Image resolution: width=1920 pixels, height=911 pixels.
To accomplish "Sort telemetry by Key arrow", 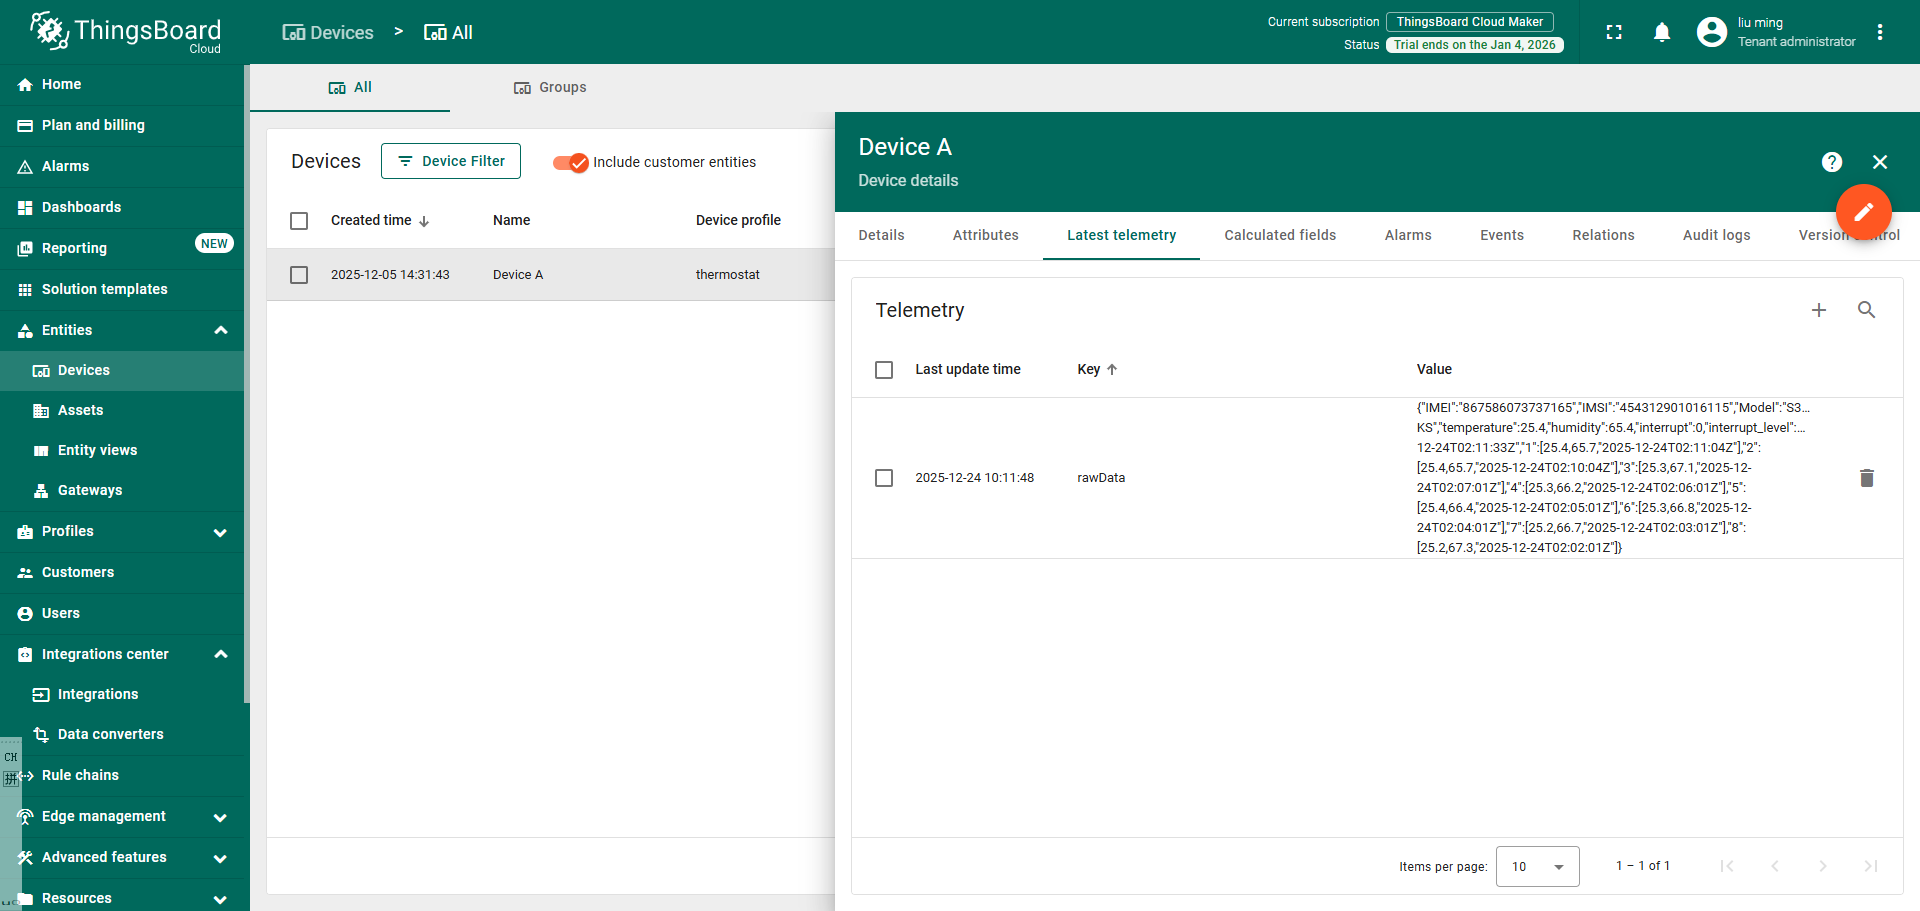I will click(1112, 369).
